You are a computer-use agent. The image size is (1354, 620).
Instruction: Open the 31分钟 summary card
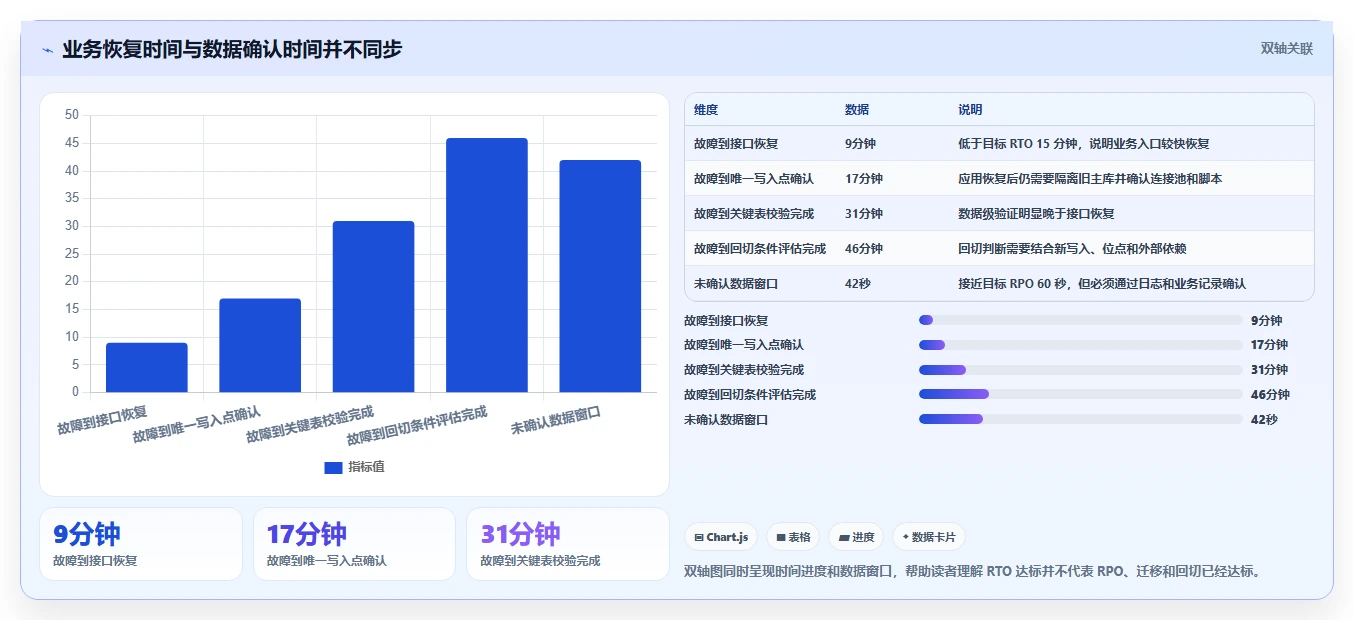[x=568, y=544]
